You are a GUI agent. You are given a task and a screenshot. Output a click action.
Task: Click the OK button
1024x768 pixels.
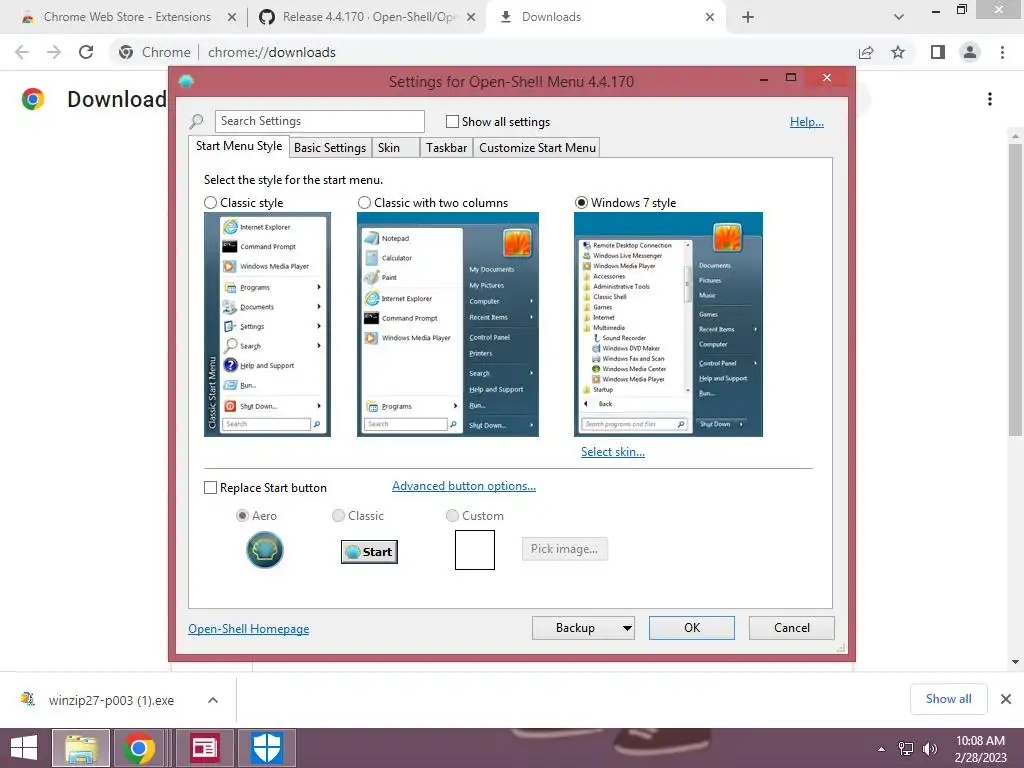[x=692, y=628]
